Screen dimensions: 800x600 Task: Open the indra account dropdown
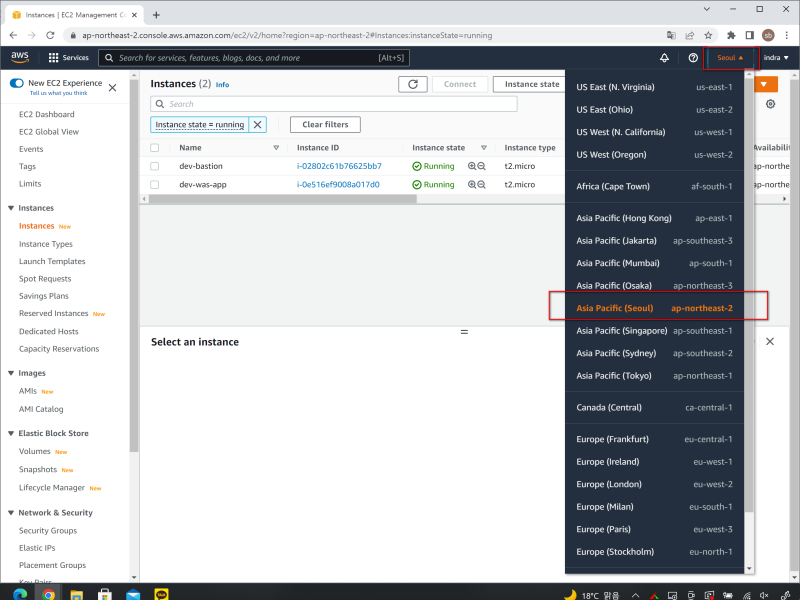[x=778, y=57]
